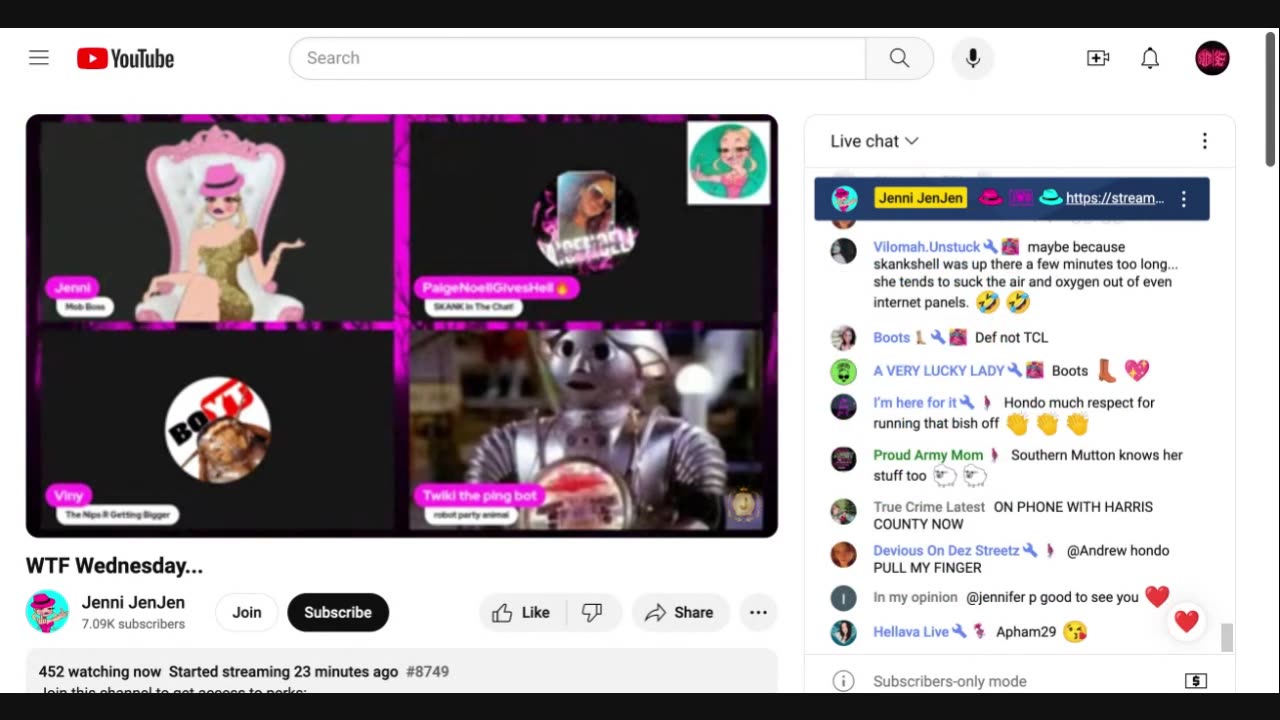Click 7.09K subscribers text
This screenshot has width=1280, height=720.
(133, 624)
